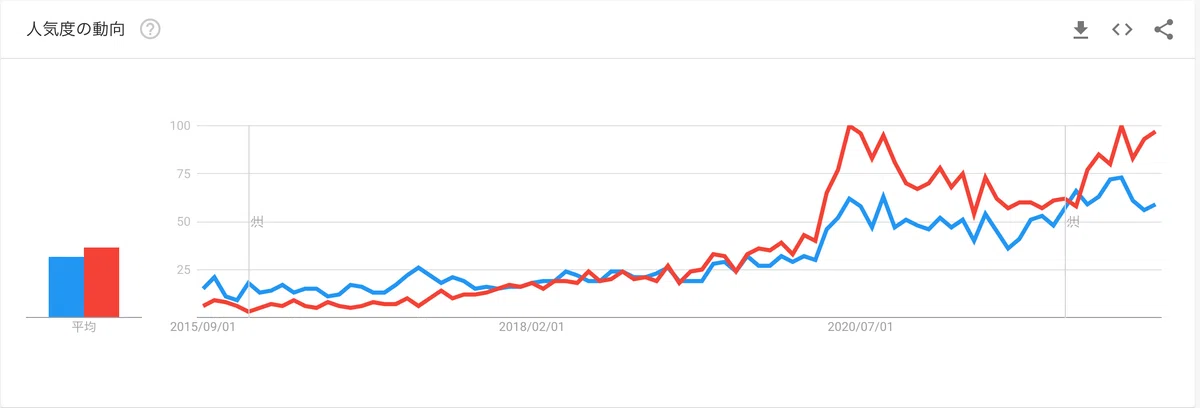Click the share icon
The image size is (1200, 408).
1163,29
